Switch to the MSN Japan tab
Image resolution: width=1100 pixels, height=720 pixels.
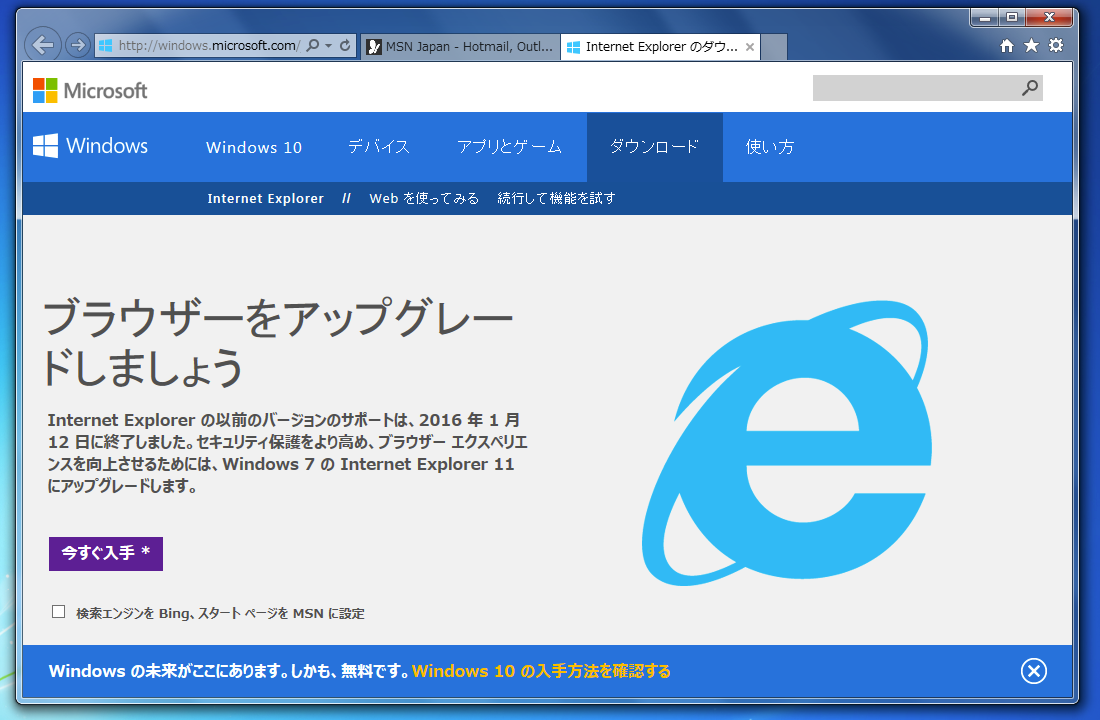point(461,46)
